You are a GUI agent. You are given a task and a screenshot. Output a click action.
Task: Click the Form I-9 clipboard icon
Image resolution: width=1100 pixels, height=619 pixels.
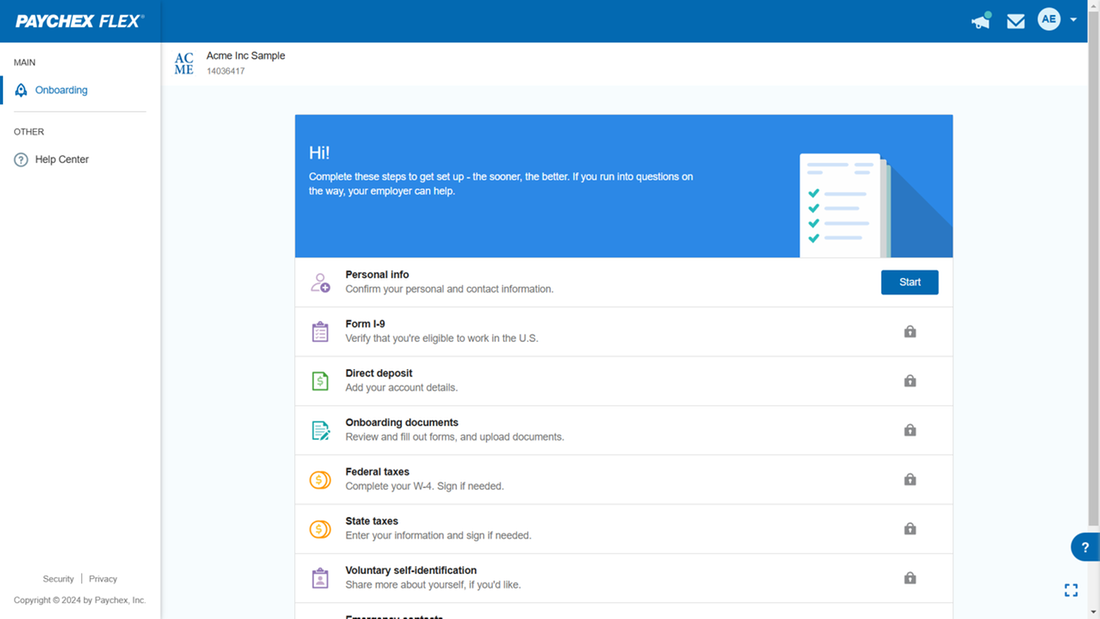point(320,332)
